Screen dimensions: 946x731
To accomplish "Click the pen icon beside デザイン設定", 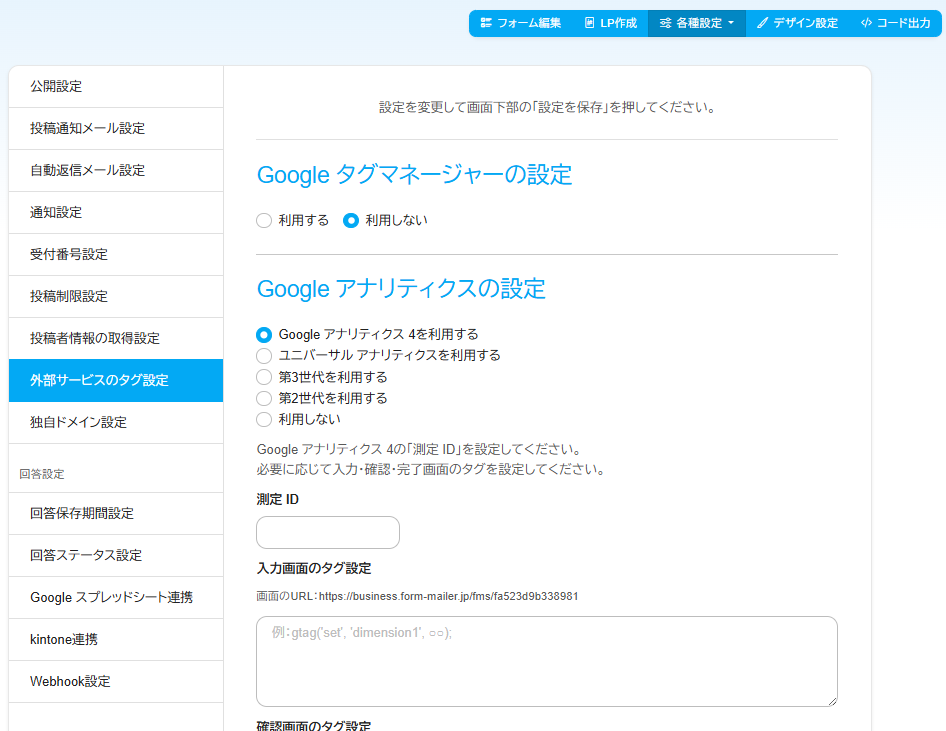I will pos(763,23).
